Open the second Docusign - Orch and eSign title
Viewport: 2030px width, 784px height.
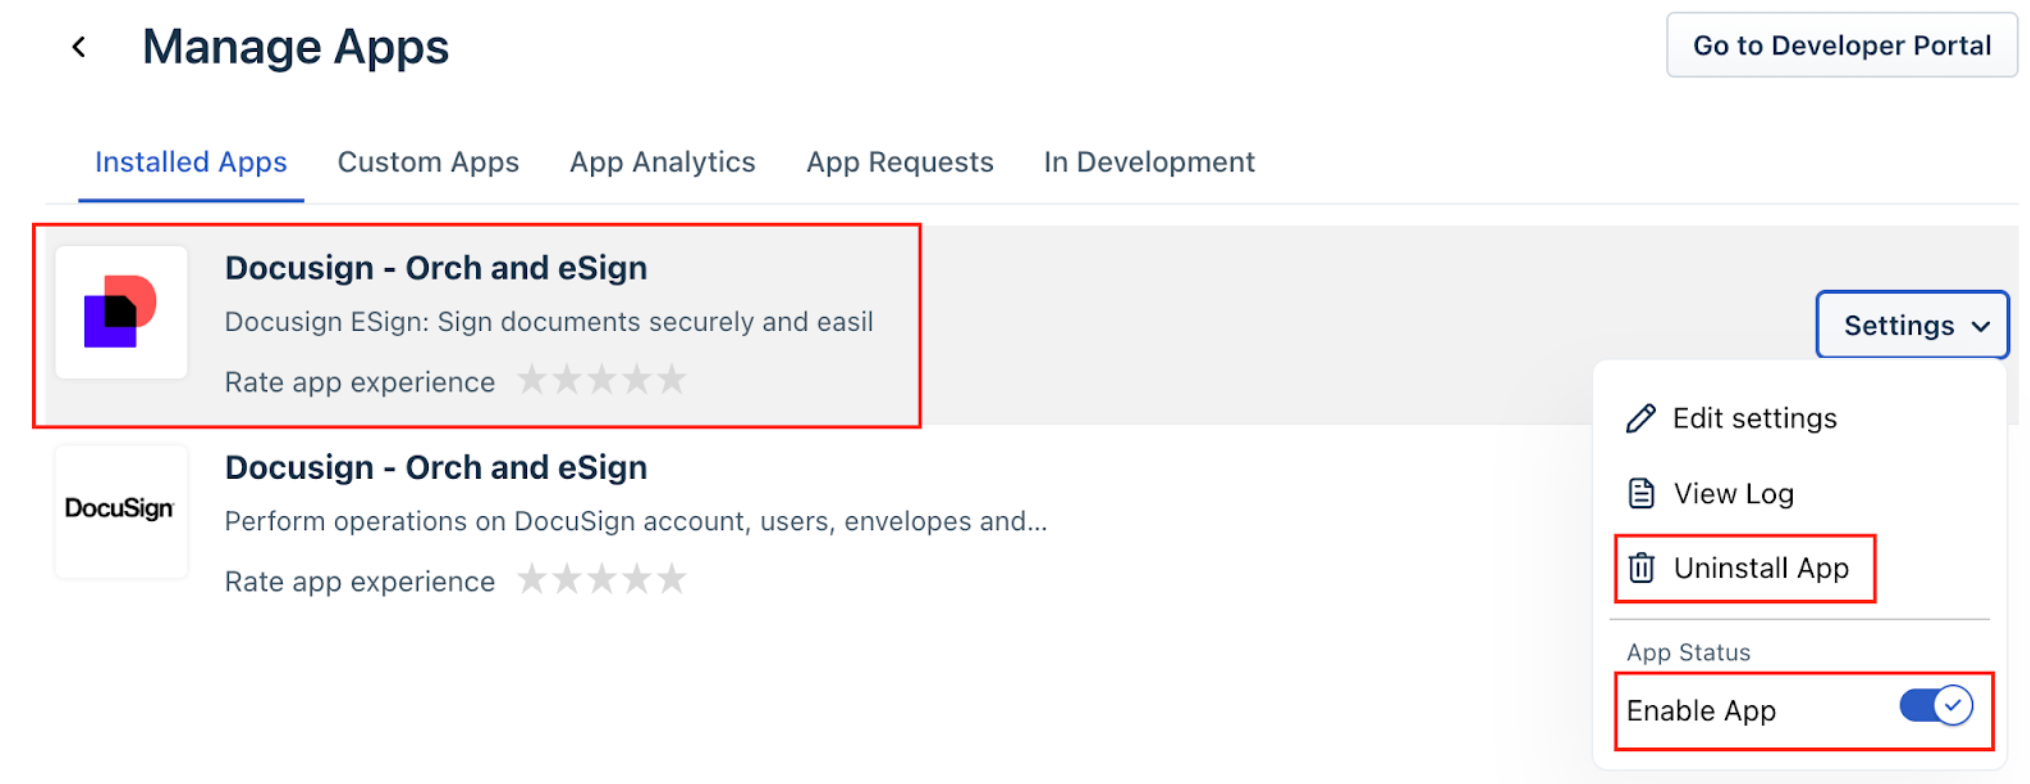(436, 467)
